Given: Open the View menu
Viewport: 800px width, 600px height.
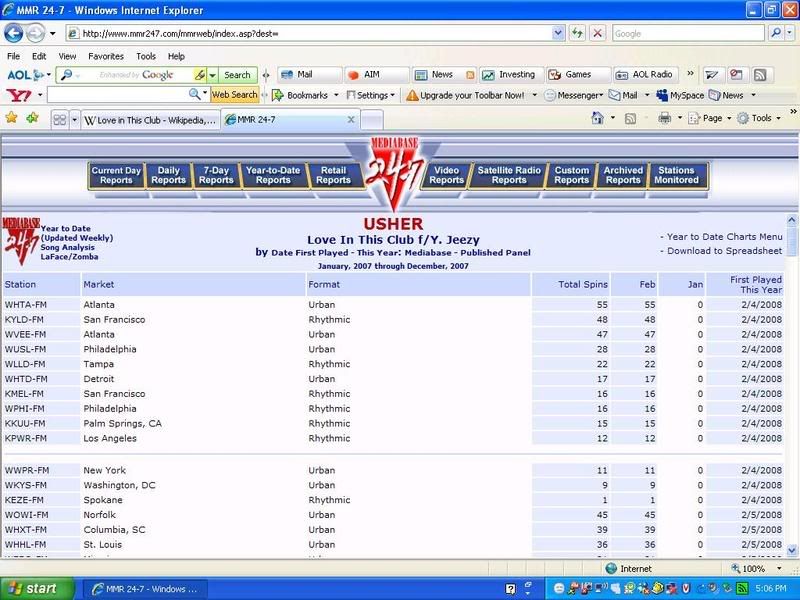Looking at the screenshot, I should pos(67,56).
